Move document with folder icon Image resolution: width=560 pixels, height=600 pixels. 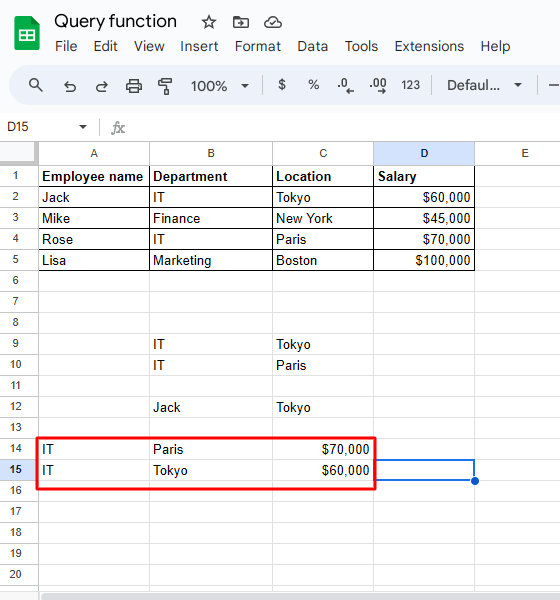point(241,22)
